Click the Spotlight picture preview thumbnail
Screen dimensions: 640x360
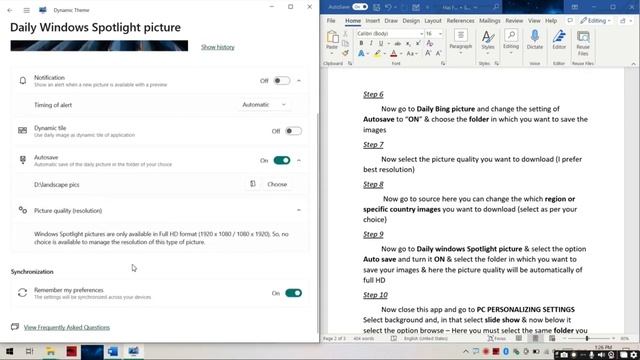point(99,45)
